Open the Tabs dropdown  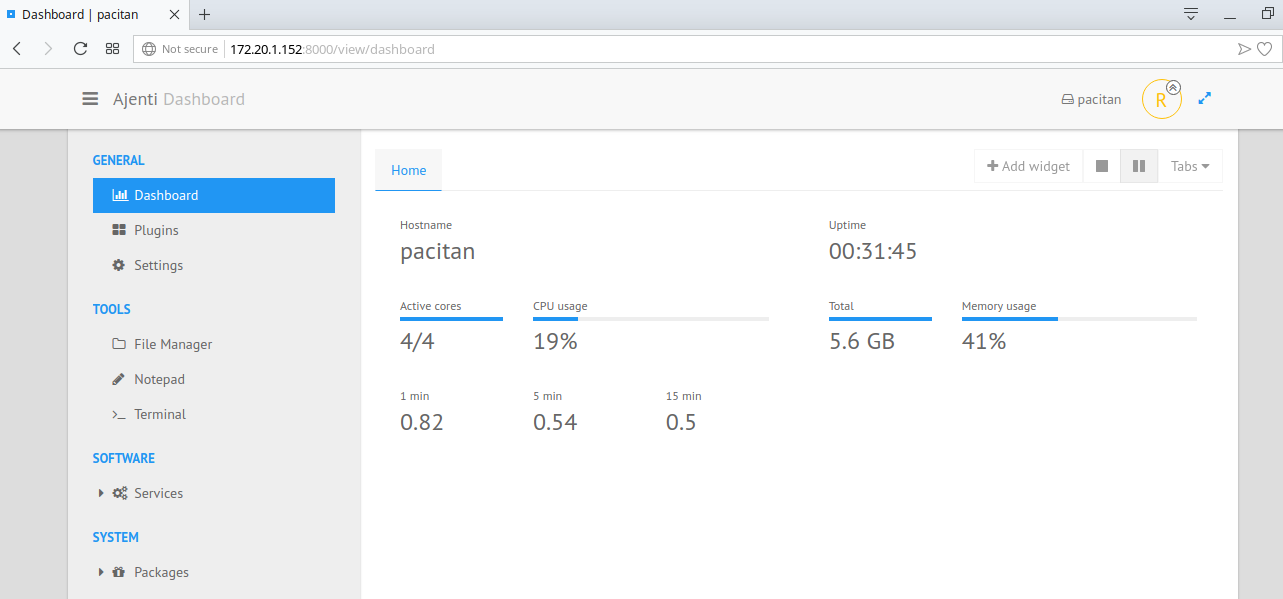(1190, 166)
